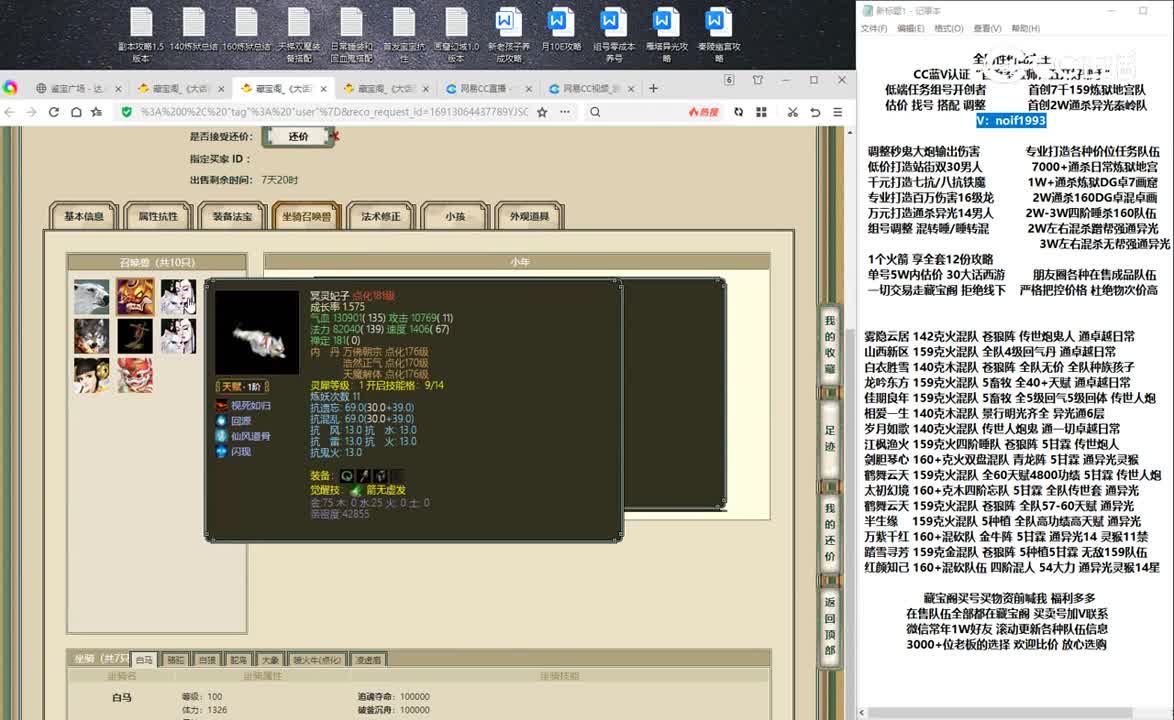1174x720 pixels.
Task: Click the highlighted 'V: noif1993' text in Notepad
Action: pyautogui.click(x=1011, y=120)
